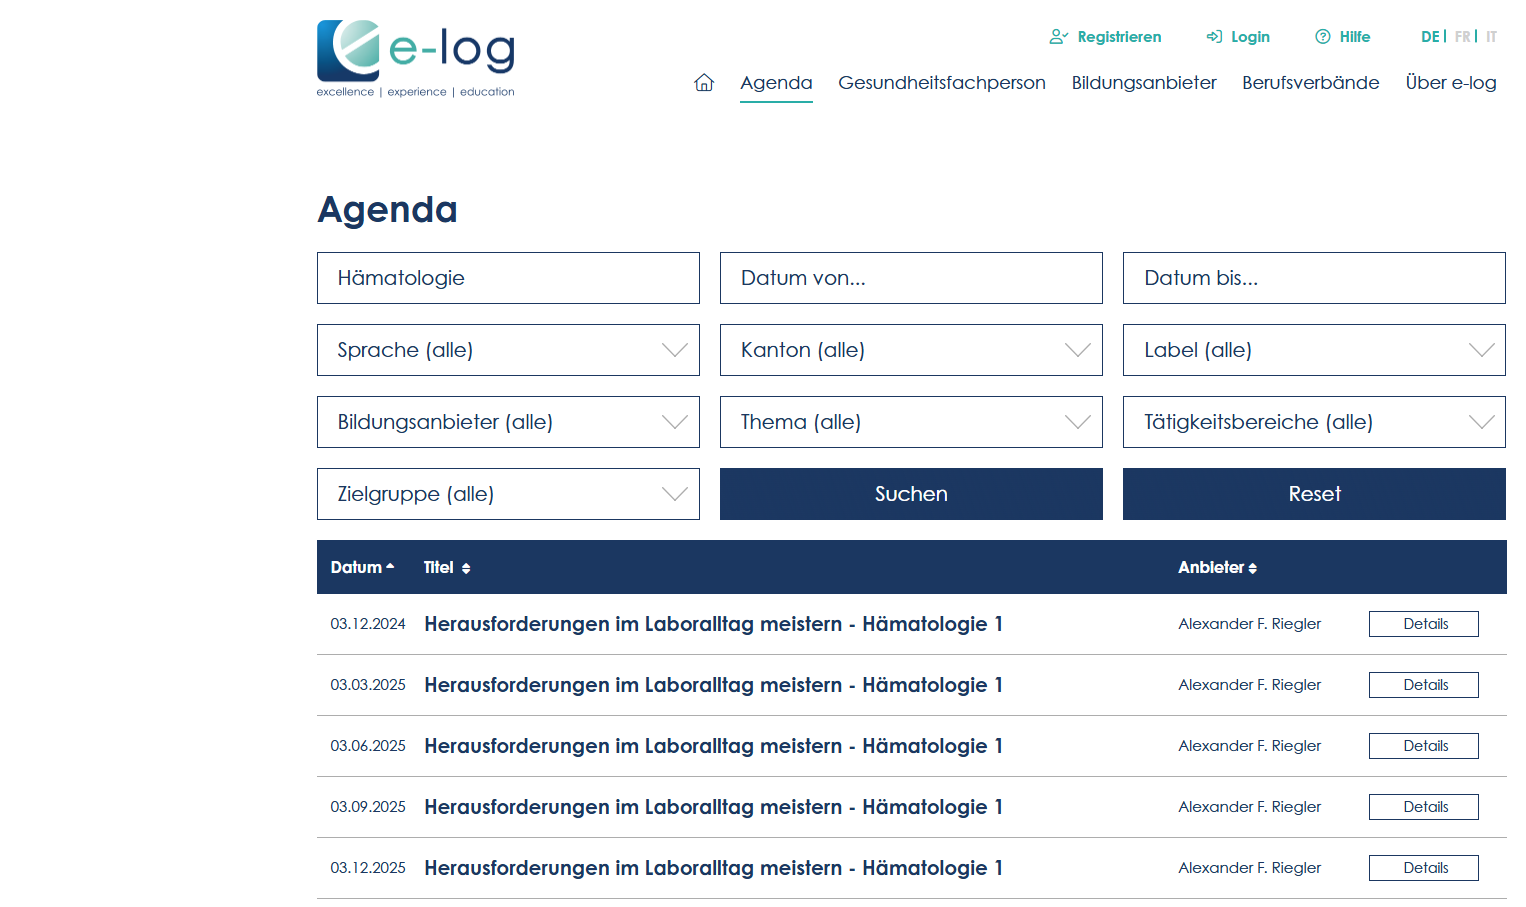Open the Berufsverbände navigation item
Viewport: 1526px width, 907px height.
point(1310,82)
